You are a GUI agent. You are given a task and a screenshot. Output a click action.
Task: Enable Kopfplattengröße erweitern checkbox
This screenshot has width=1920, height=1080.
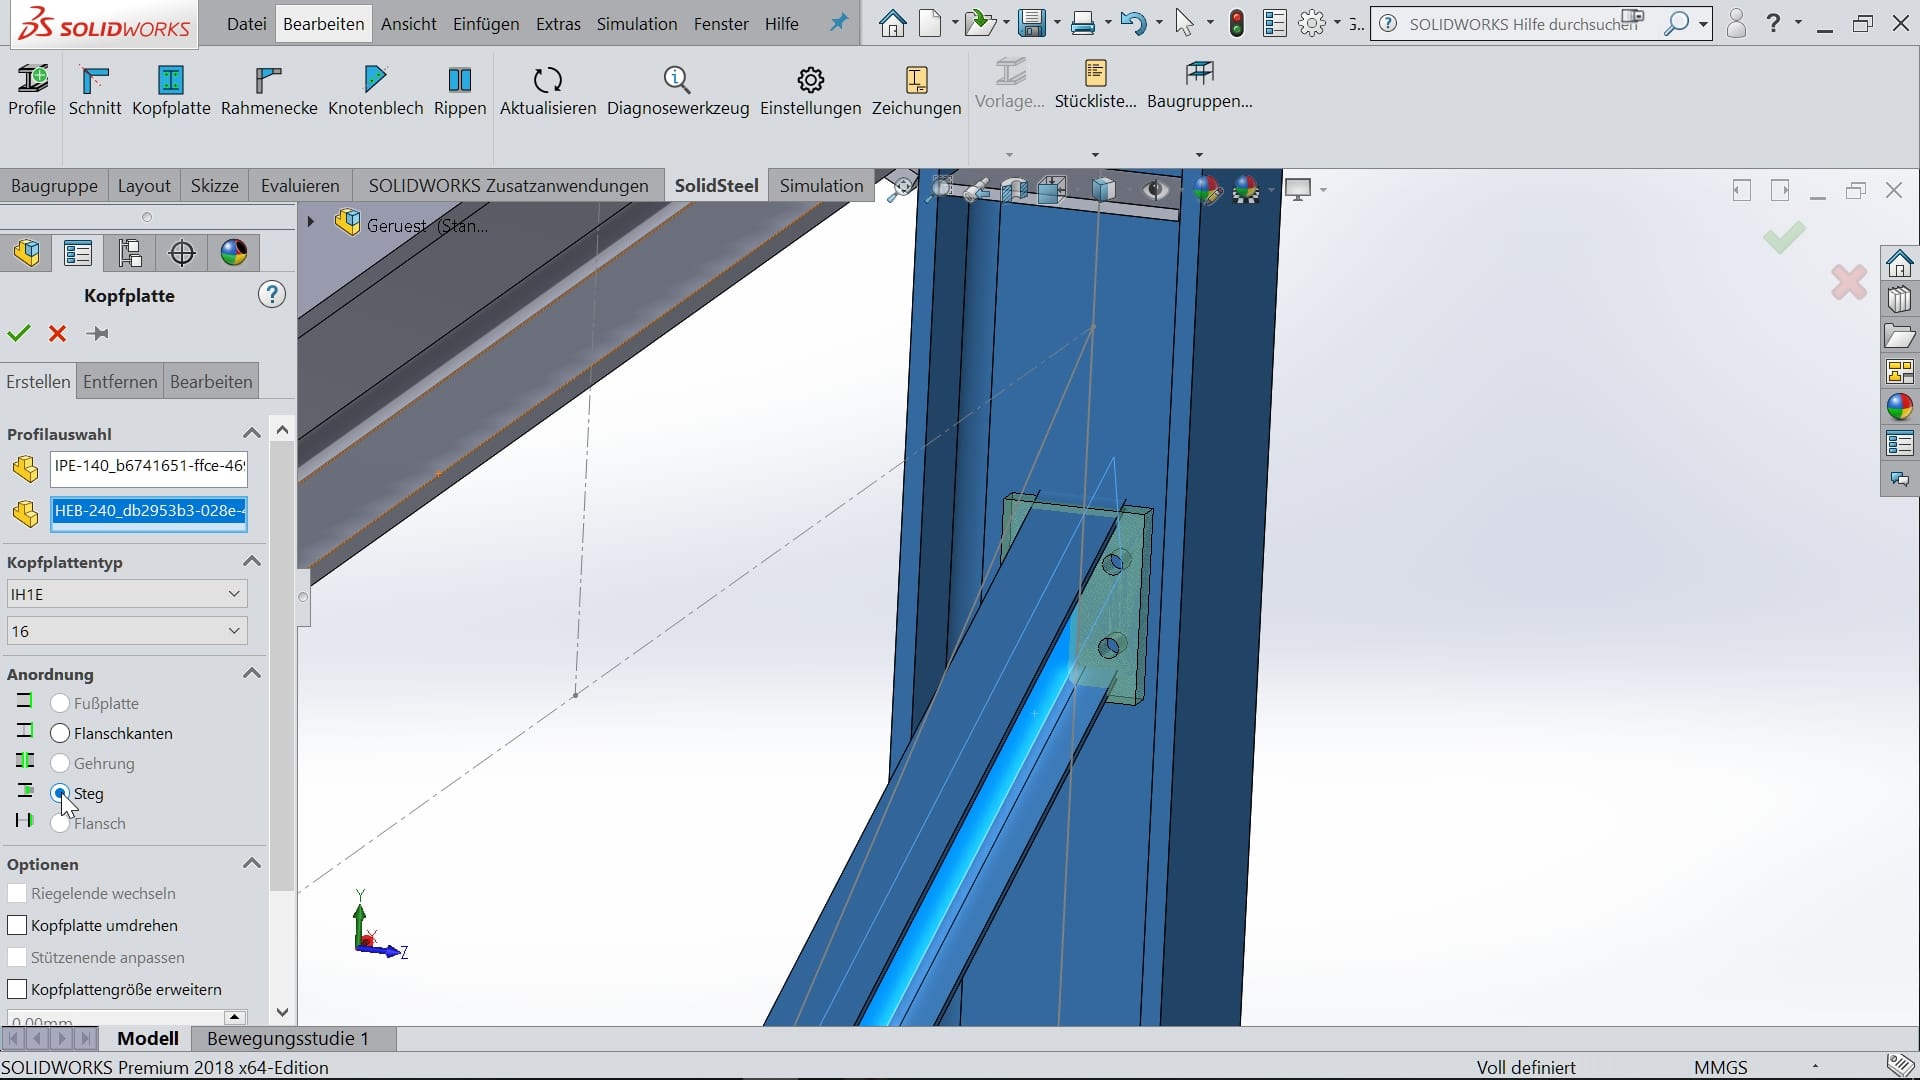tap(17, 990)
